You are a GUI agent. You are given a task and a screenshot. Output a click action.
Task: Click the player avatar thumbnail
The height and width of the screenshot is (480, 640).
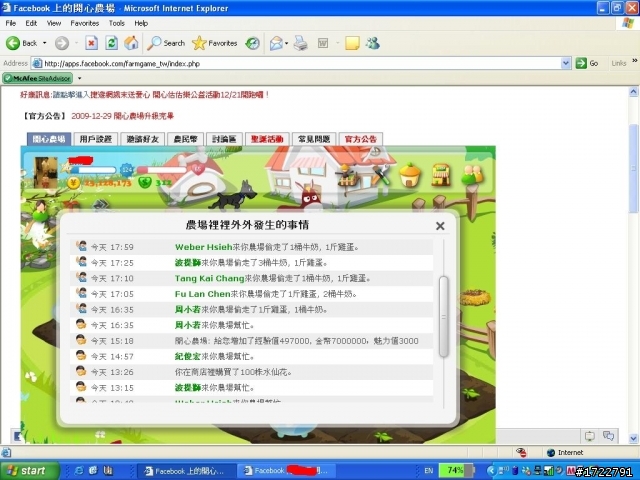[45, 173]
